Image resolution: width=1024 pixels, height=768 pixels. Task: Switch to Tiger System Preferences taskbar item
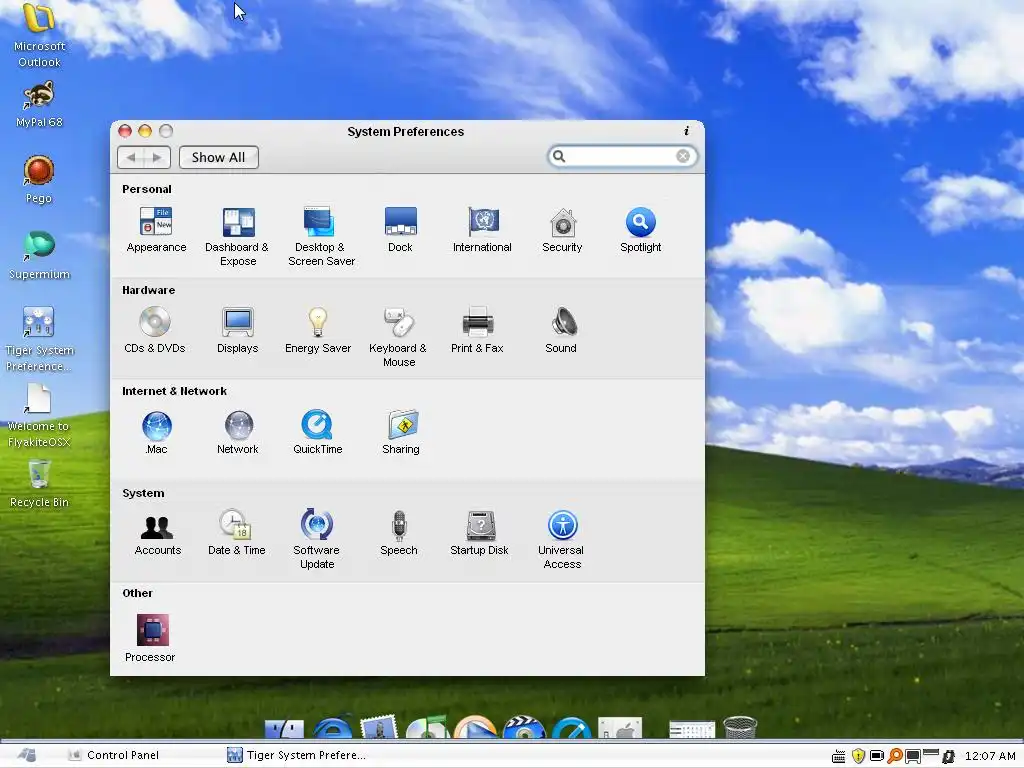pyautogui.click(x=296, y=755)
